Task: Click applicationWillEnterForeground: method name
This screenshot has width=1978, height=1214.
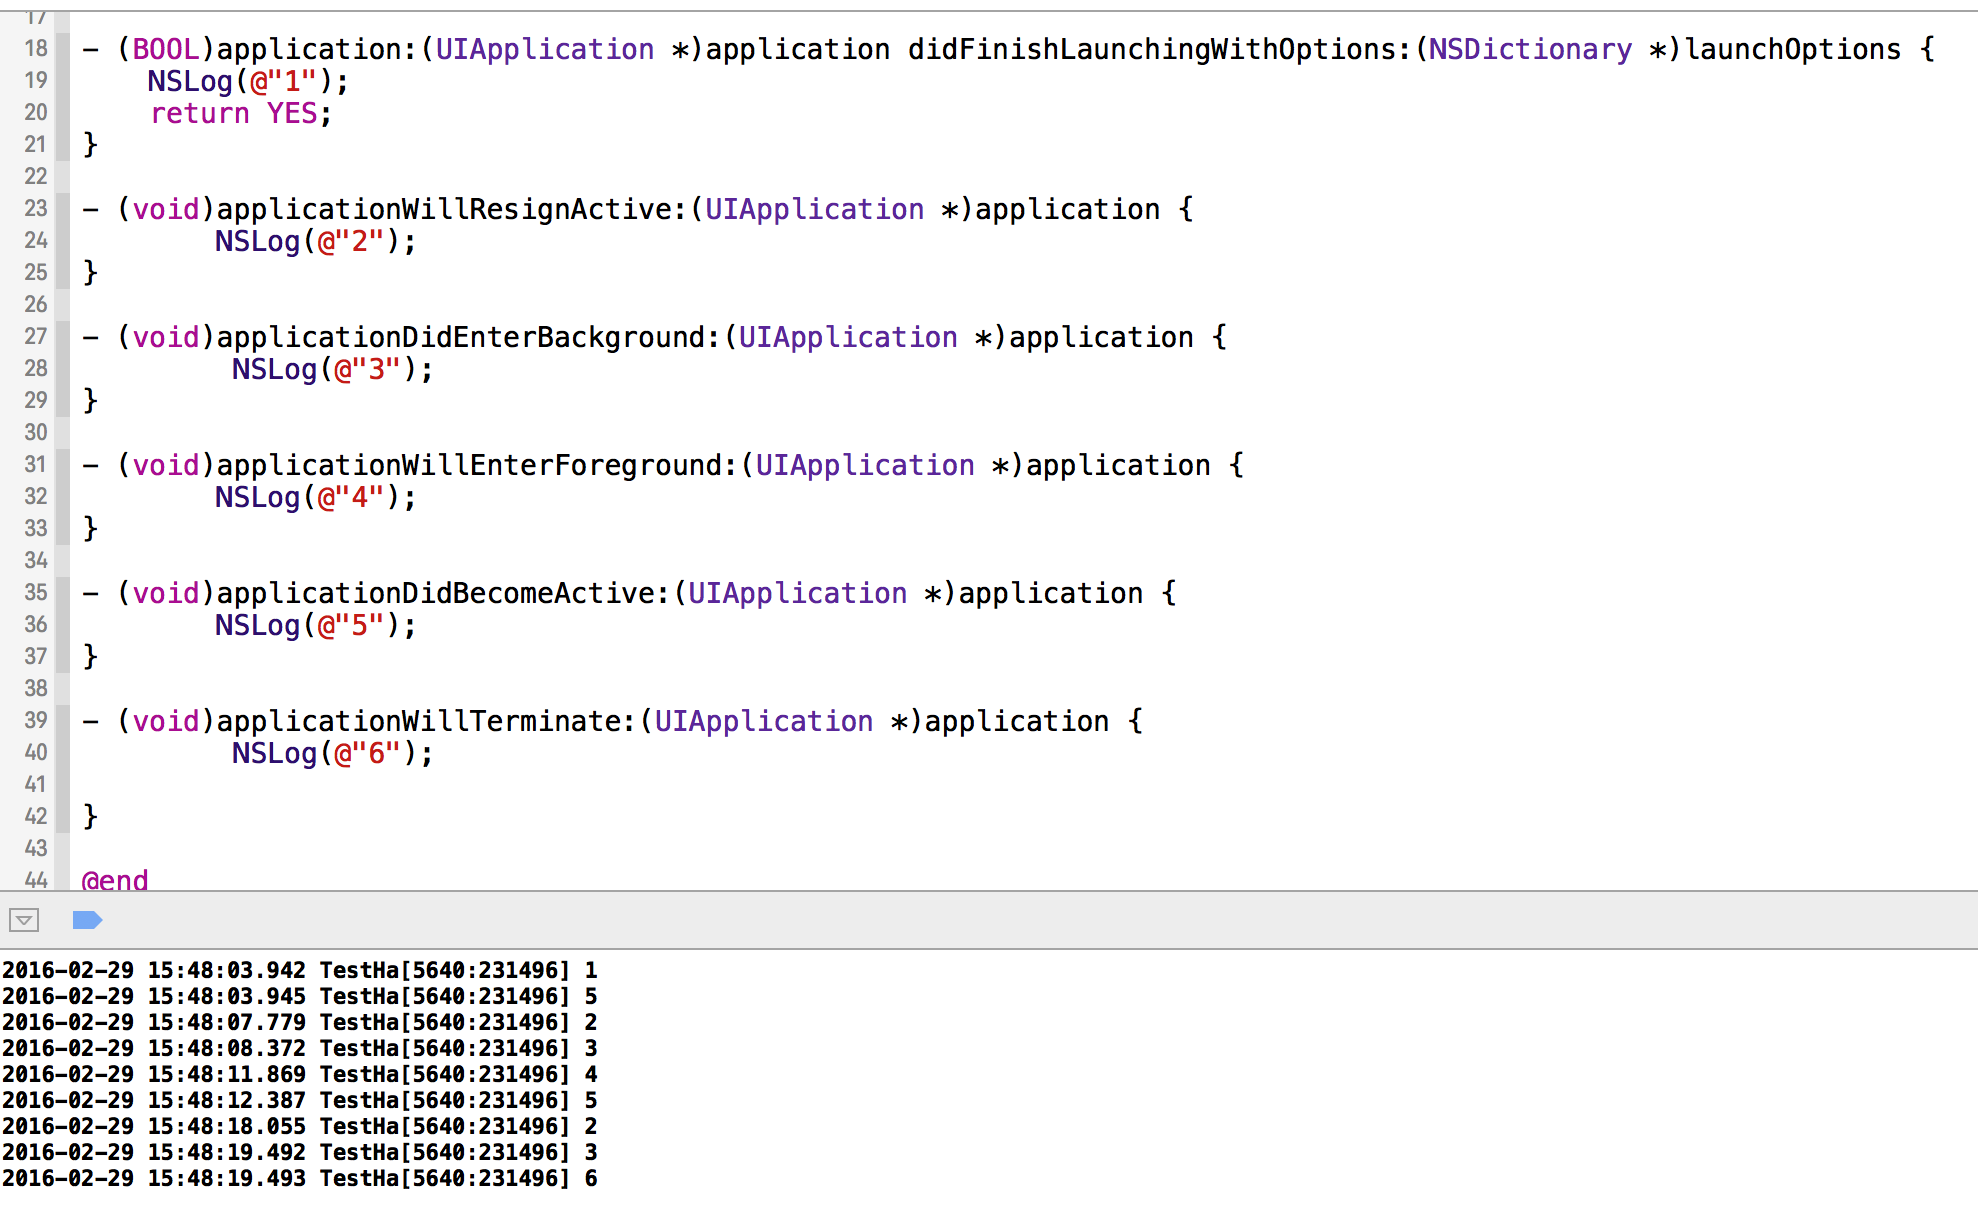Action: (x=478, y=465)
